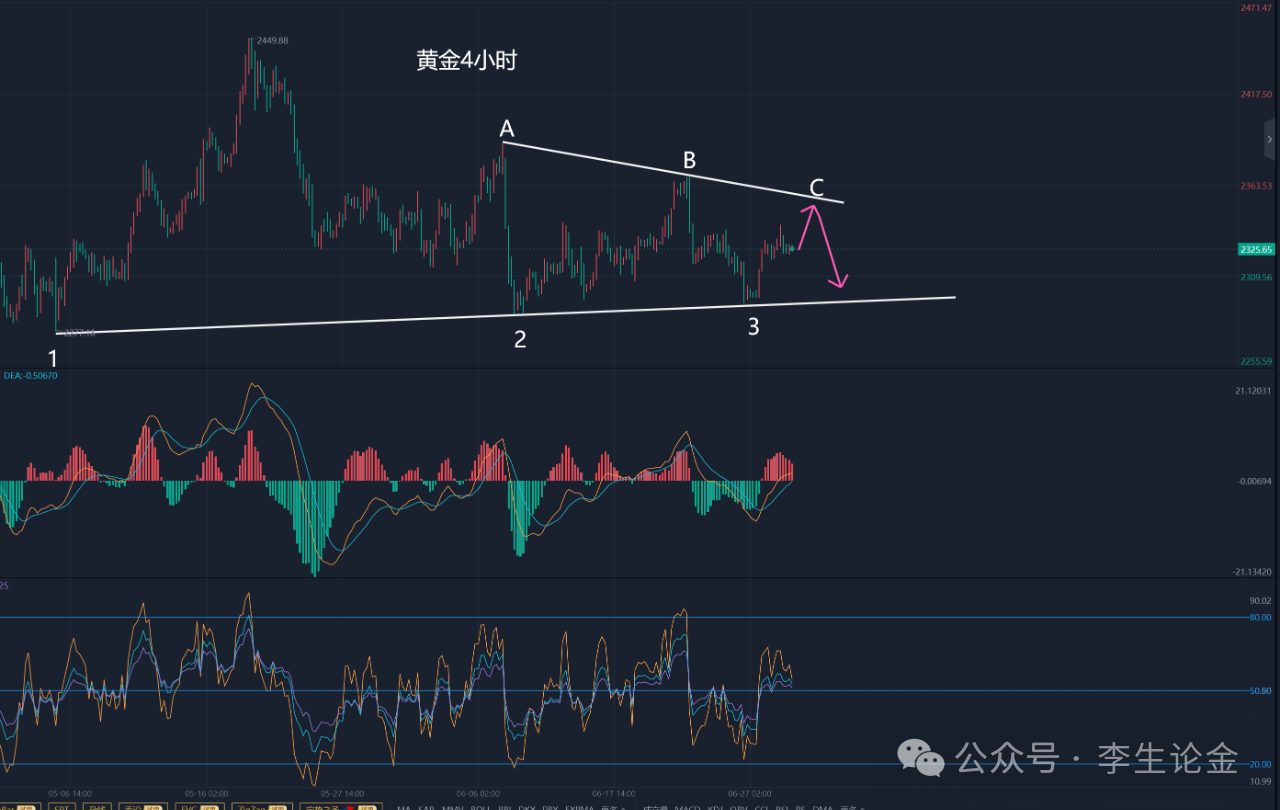Select the SAR overlay indicator
Image resolution: width=1280 pixels, height=810 pixels.
pos(427,808)
